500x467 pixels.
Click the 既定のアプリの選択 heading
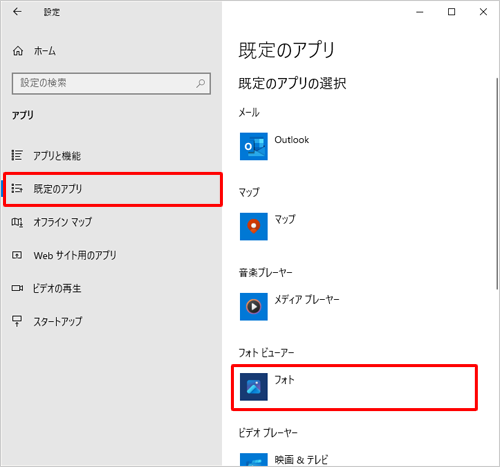tap(292, 83)
